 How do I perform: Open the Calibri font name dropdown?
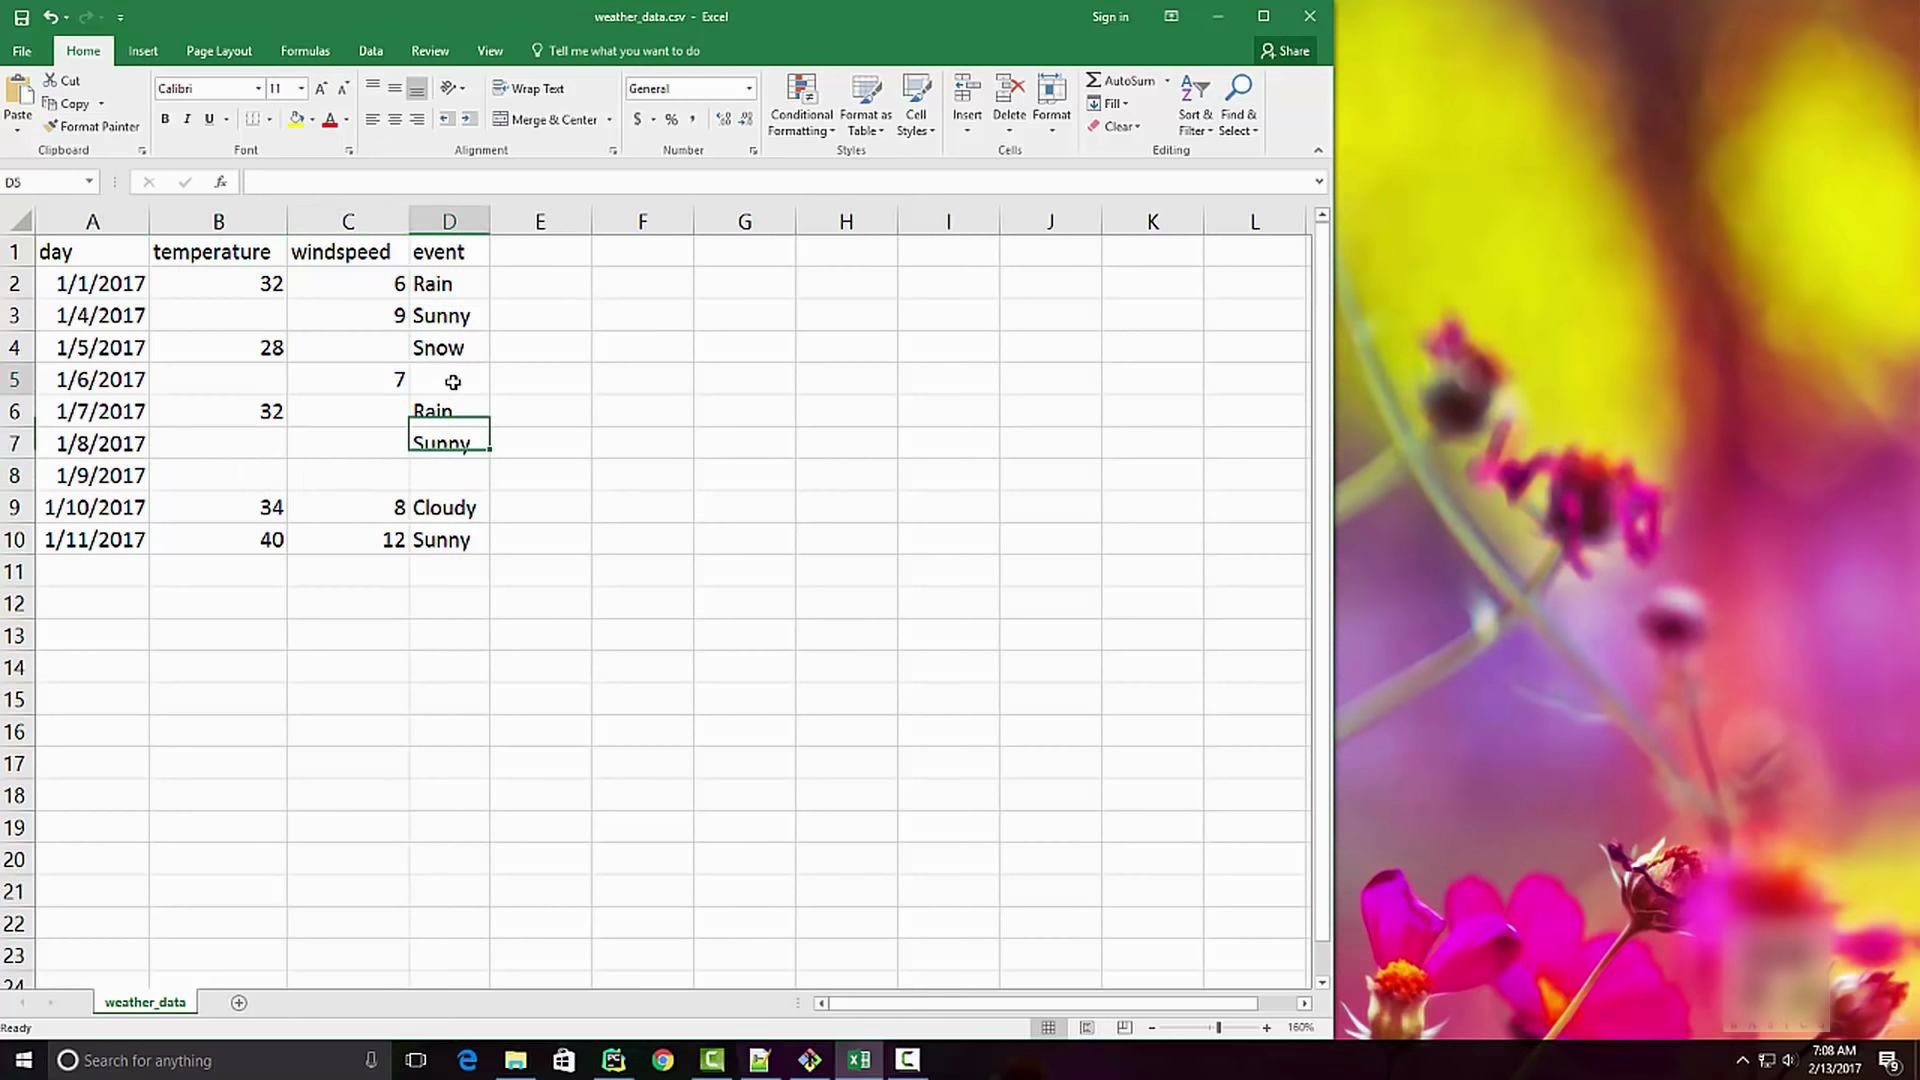point(258,88)
